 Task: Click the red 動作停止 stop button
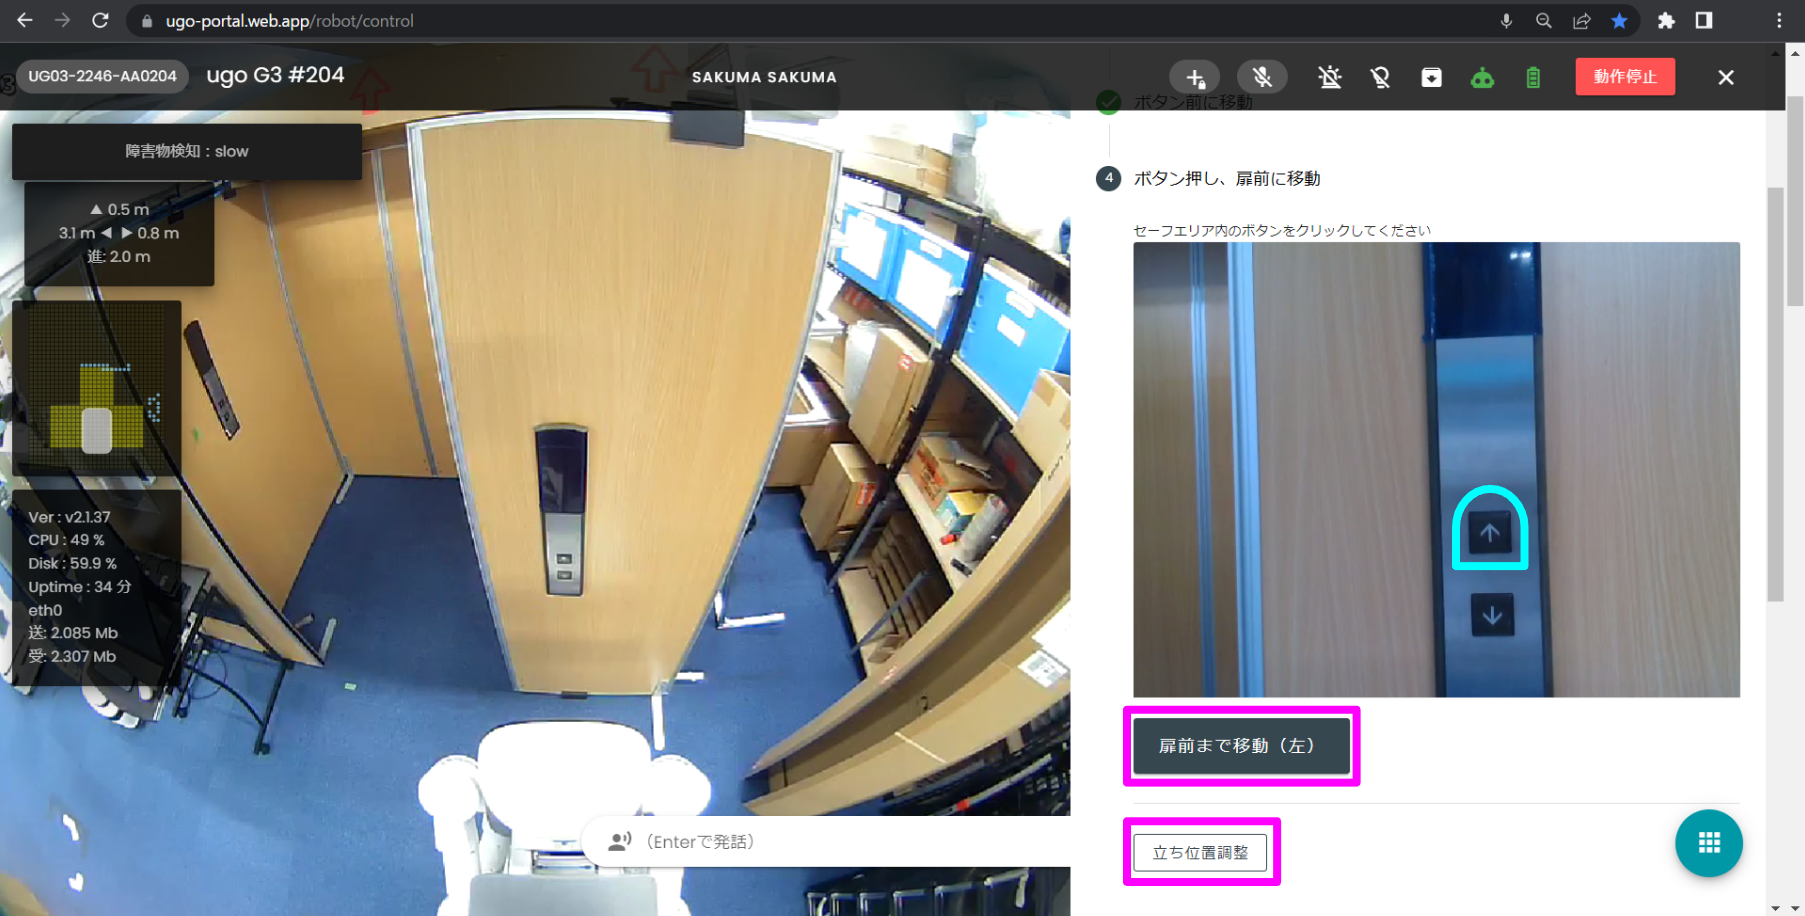click(1625, 77)
